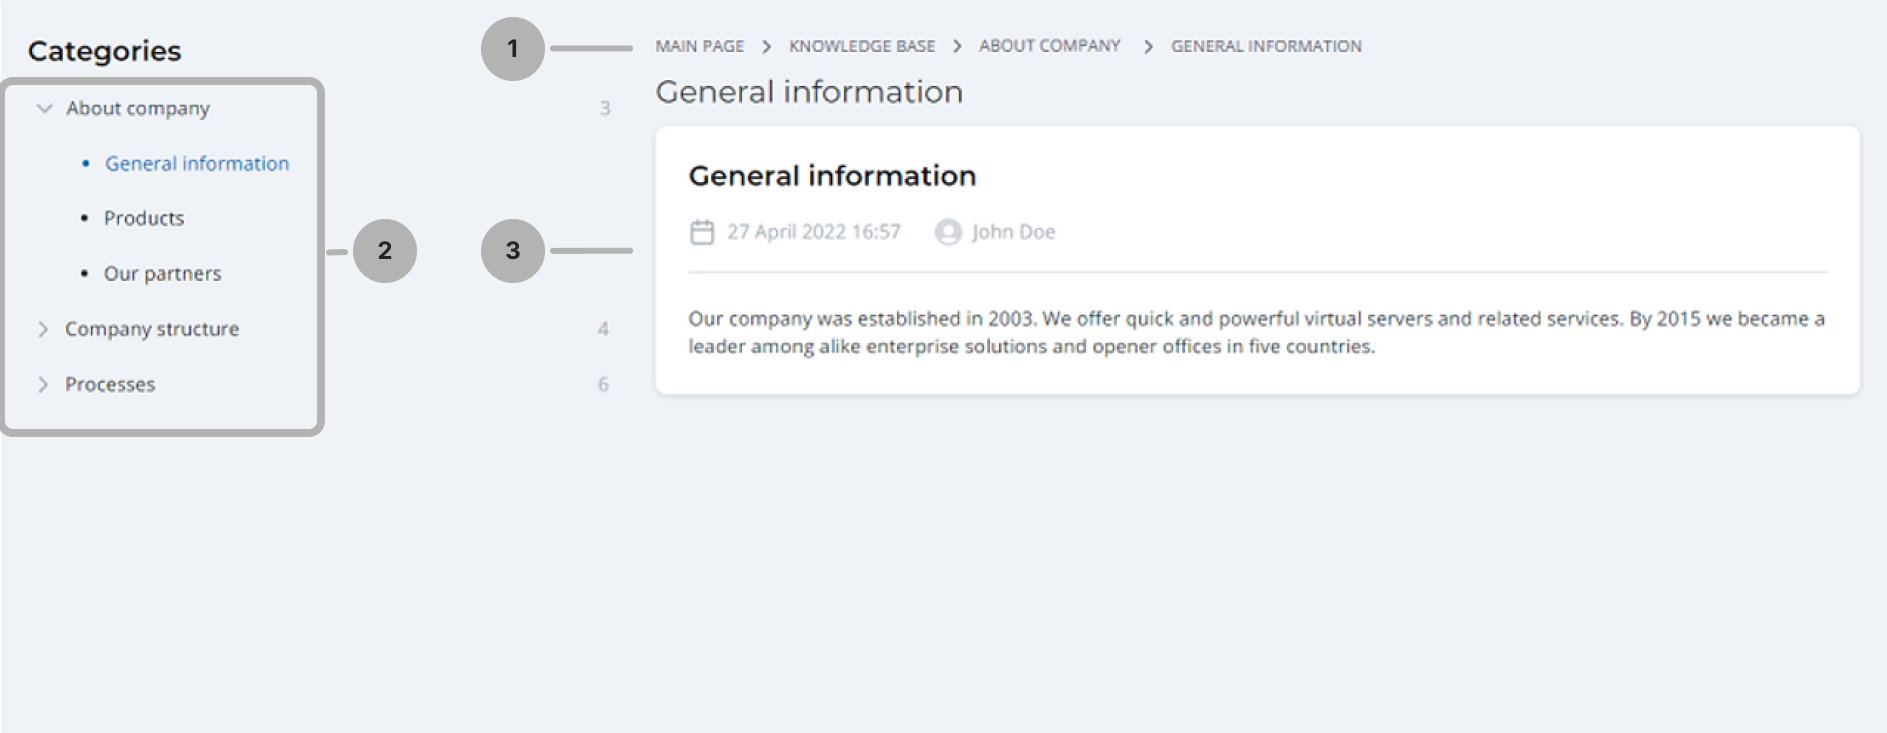Image resolution: width=1887 pixels, height=733 pixels.
Task: Open Knowledge Base breadcrumb link
Action: point(861,46)
